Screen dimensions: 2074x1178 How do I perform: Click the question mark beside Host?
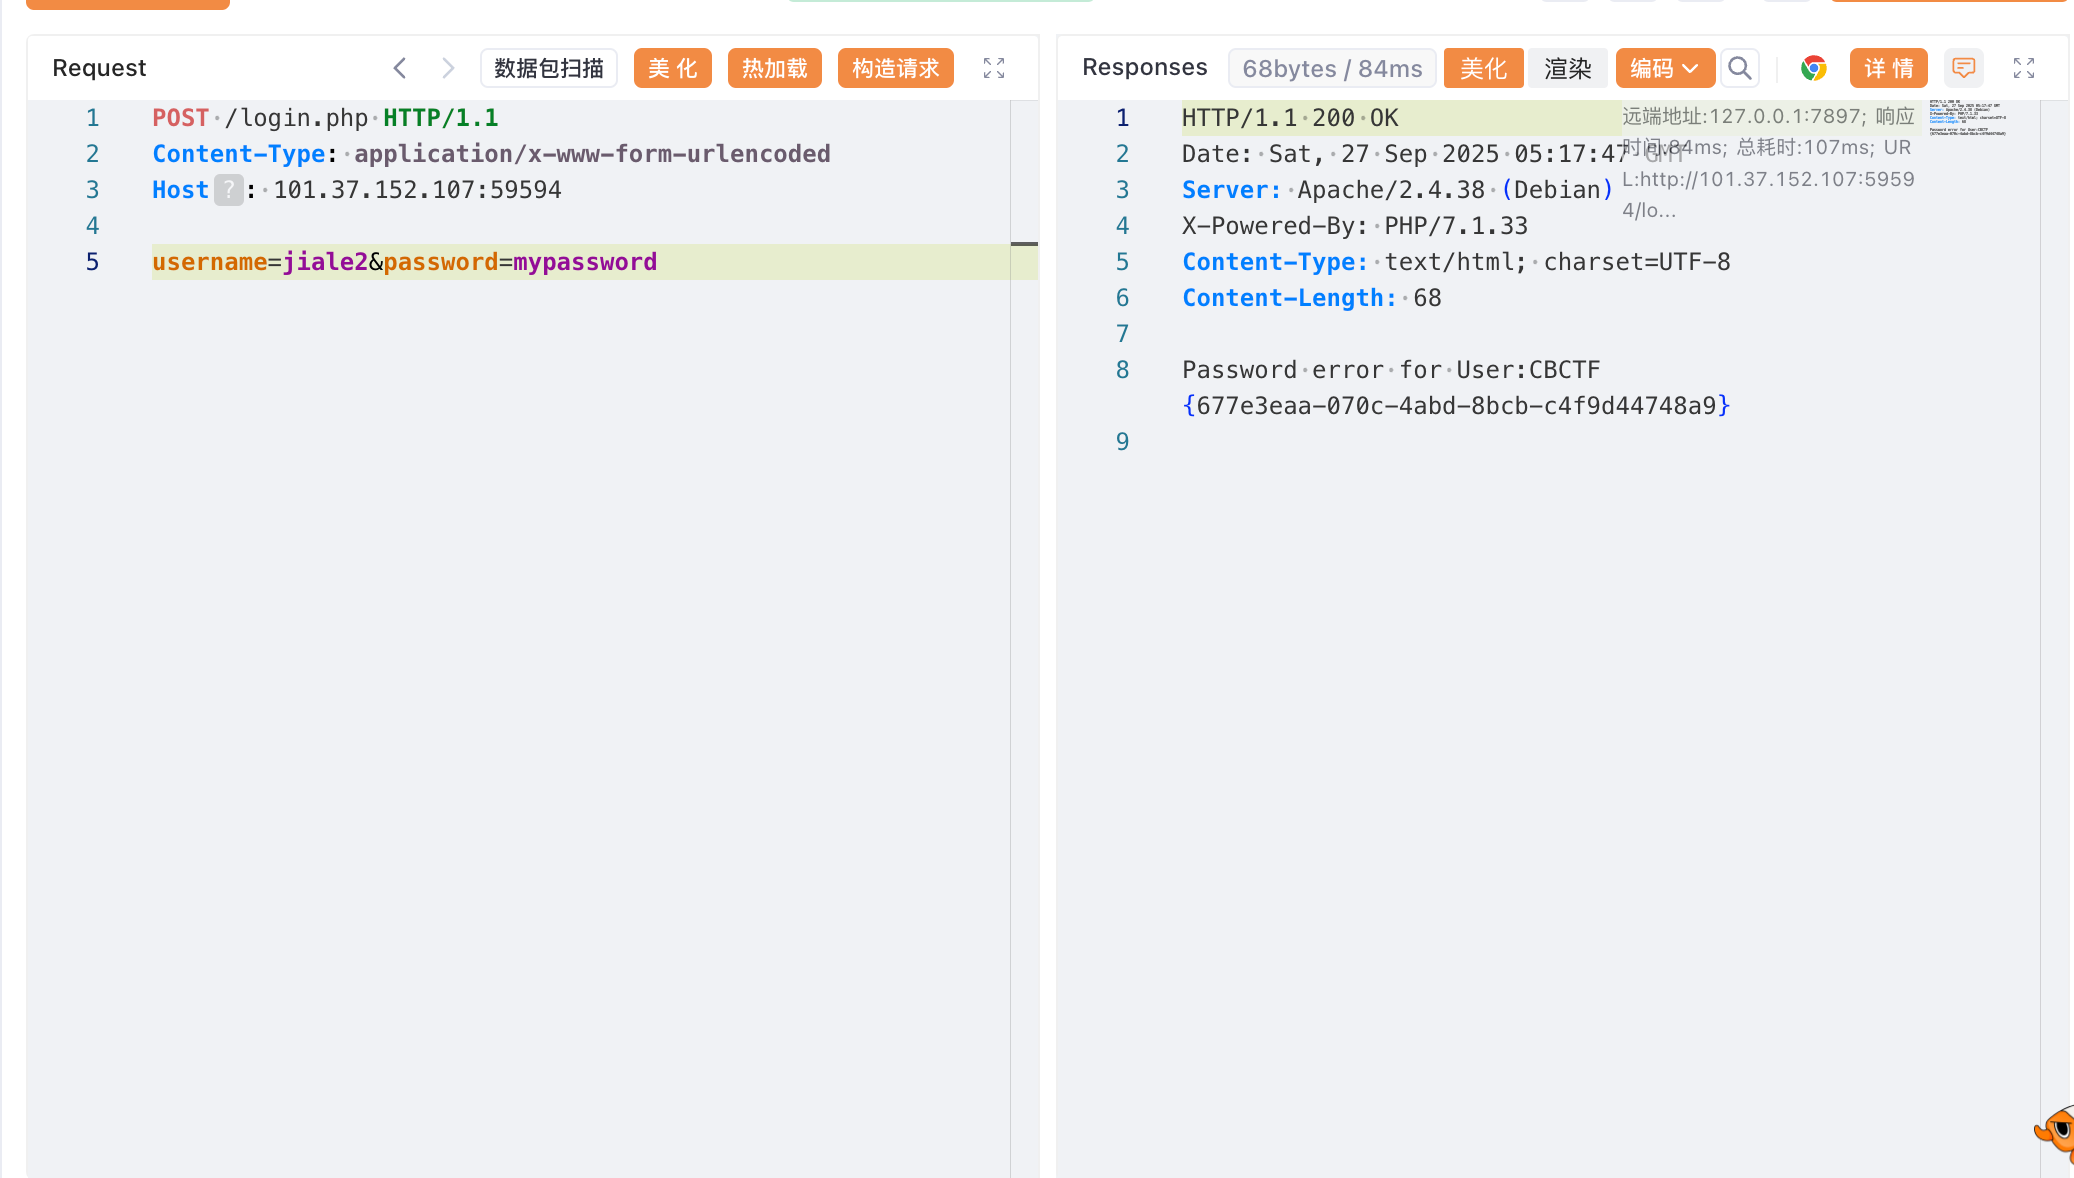coord(229,190)
